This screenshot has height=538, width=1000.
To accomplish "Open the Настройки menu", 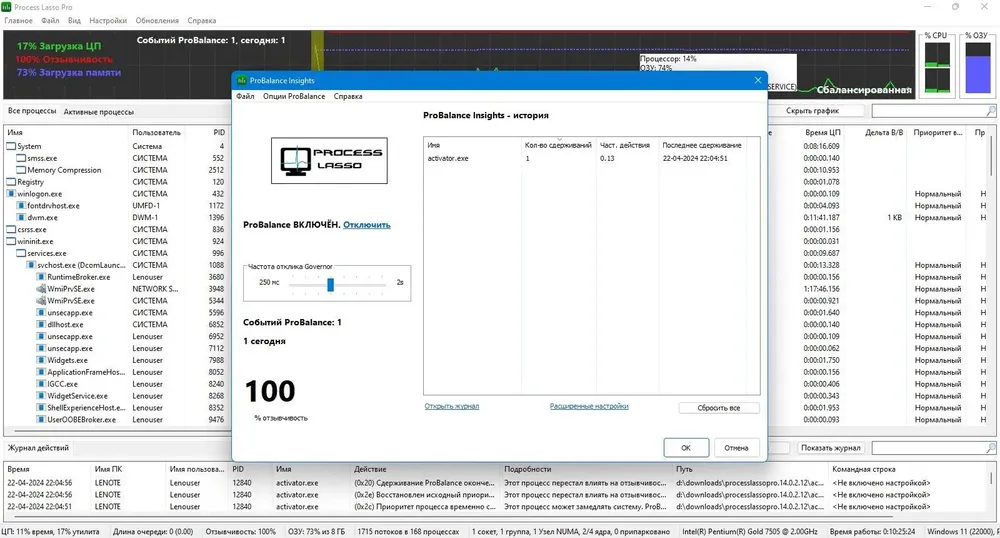I will 108,20.
